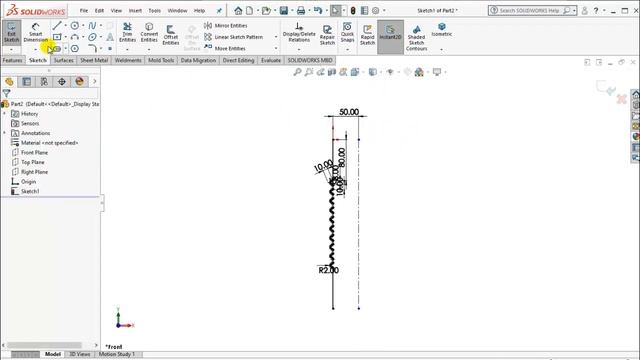Open the Slot tool dropdown arrow
The image size is (640, 360).
[65, 49]
